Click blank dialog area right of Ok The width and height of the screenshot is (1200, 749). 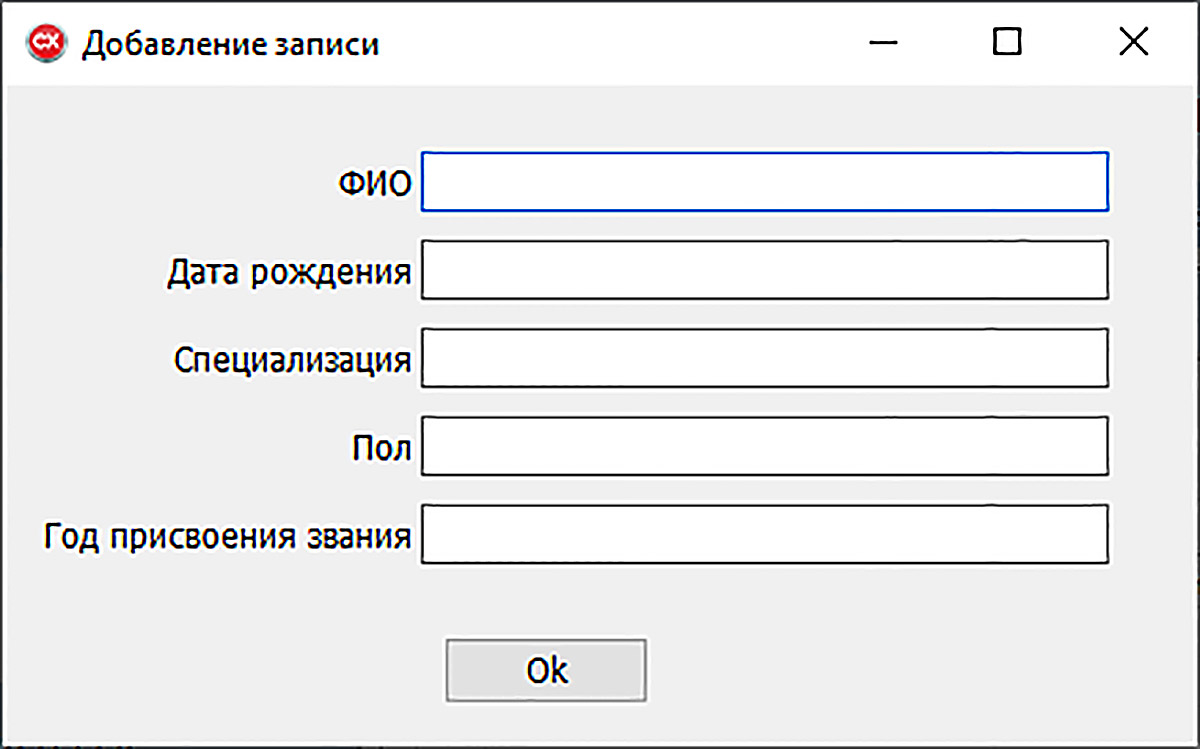tap(900, 670)
